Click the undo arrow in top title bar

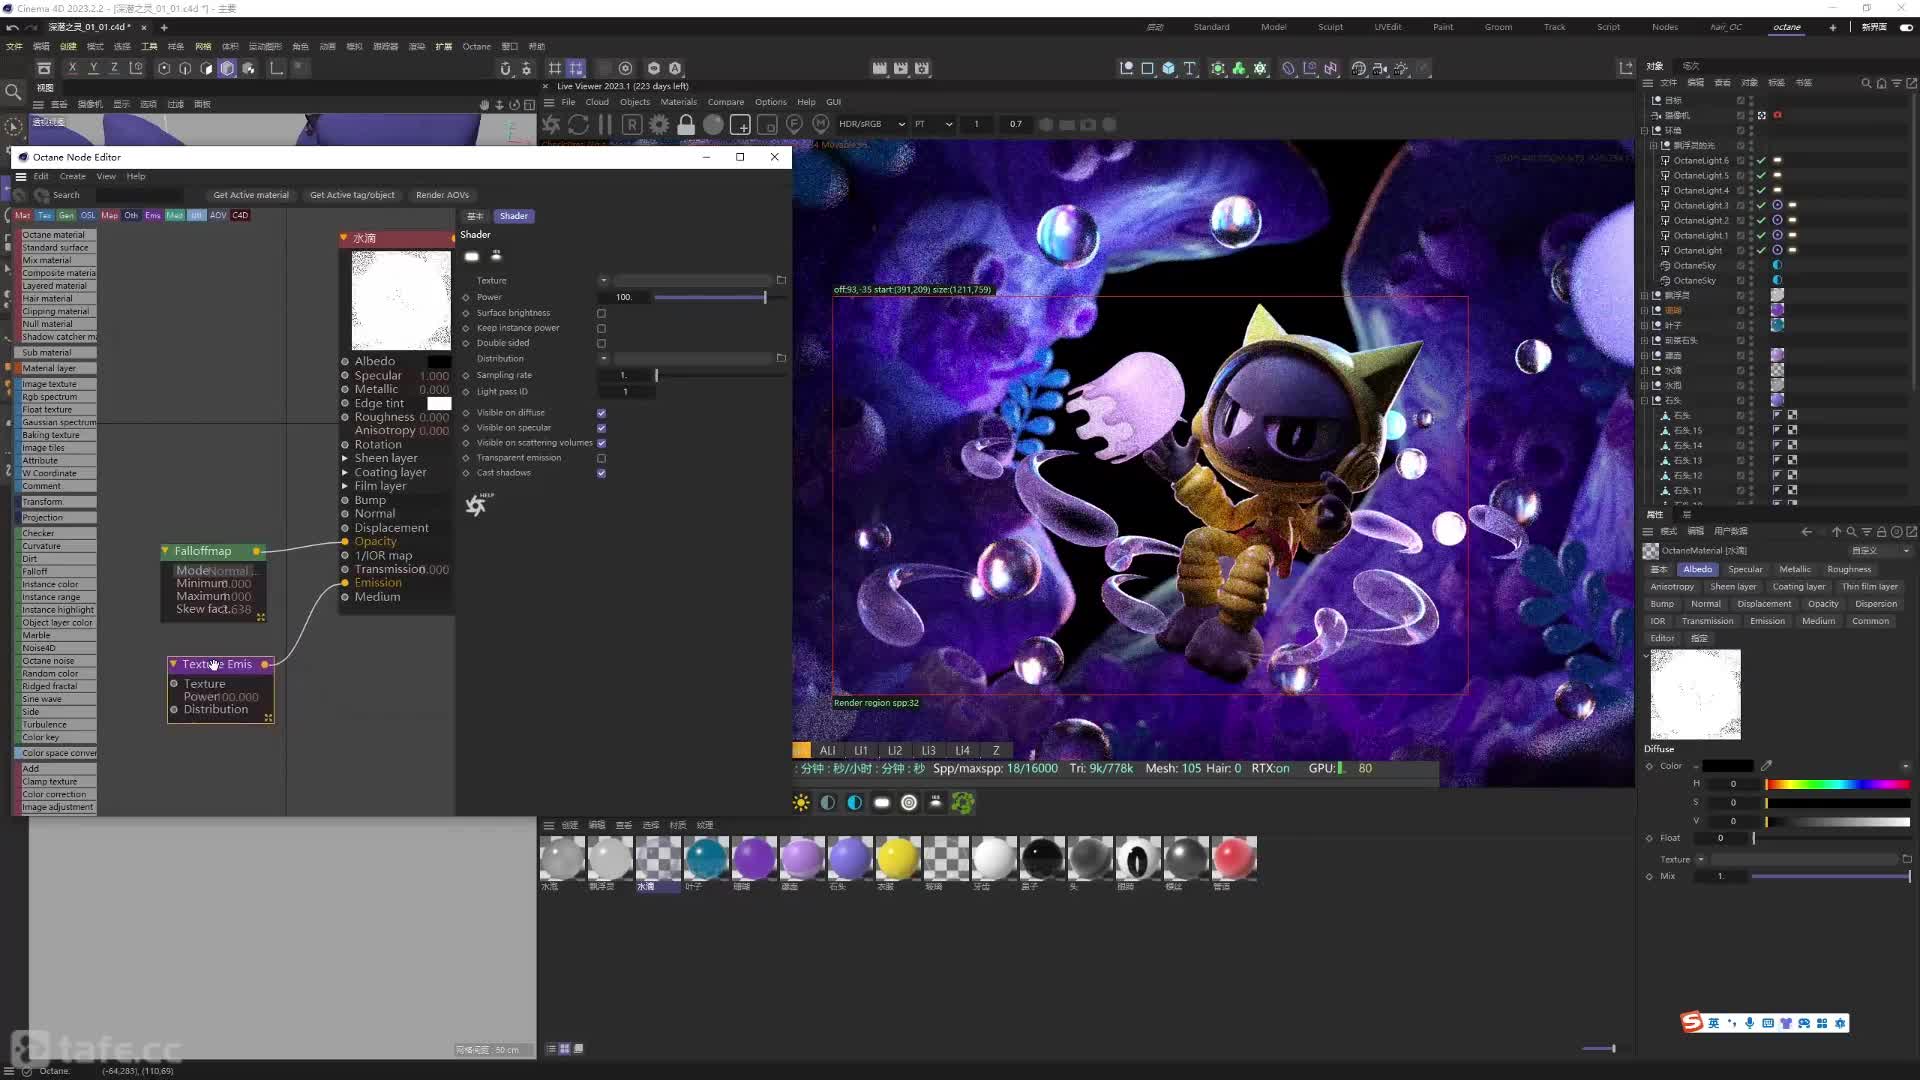tap(12, 27)
